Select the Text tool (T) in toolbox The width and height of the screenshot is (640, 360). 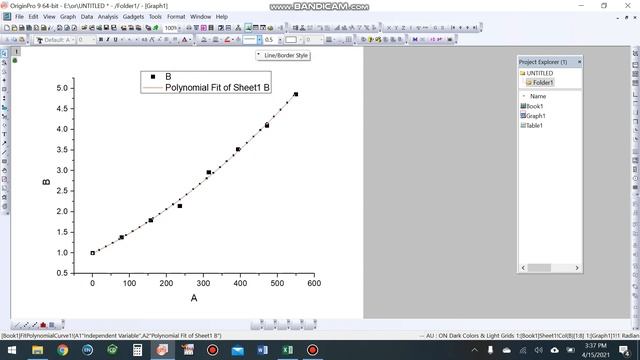(4, 134)
